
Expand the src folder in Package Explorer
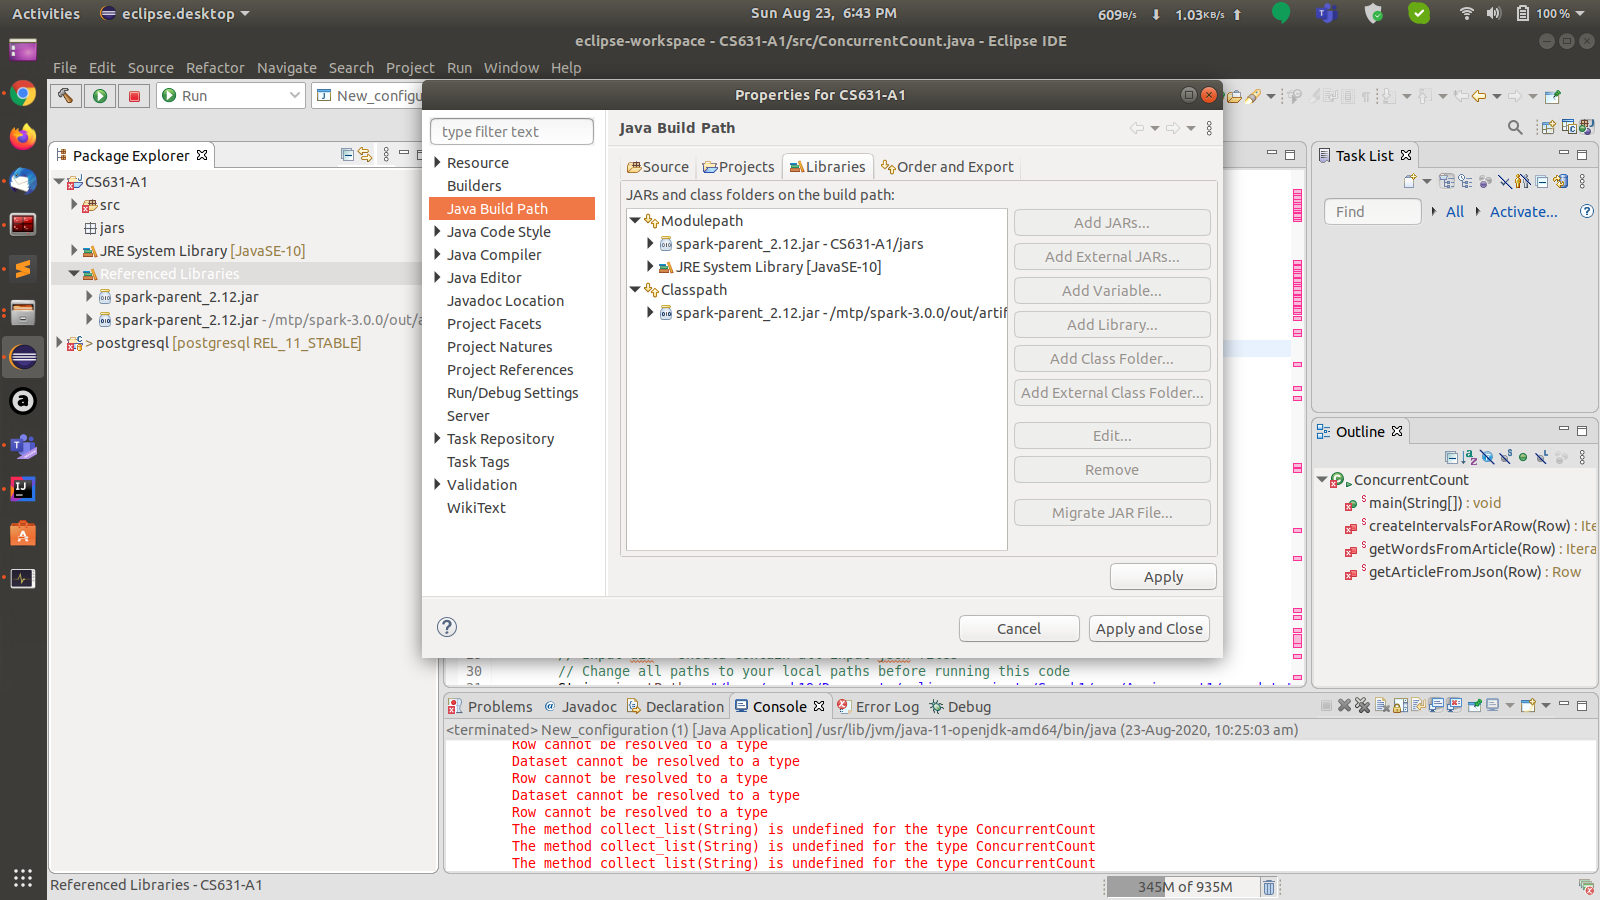coord(74,204)
